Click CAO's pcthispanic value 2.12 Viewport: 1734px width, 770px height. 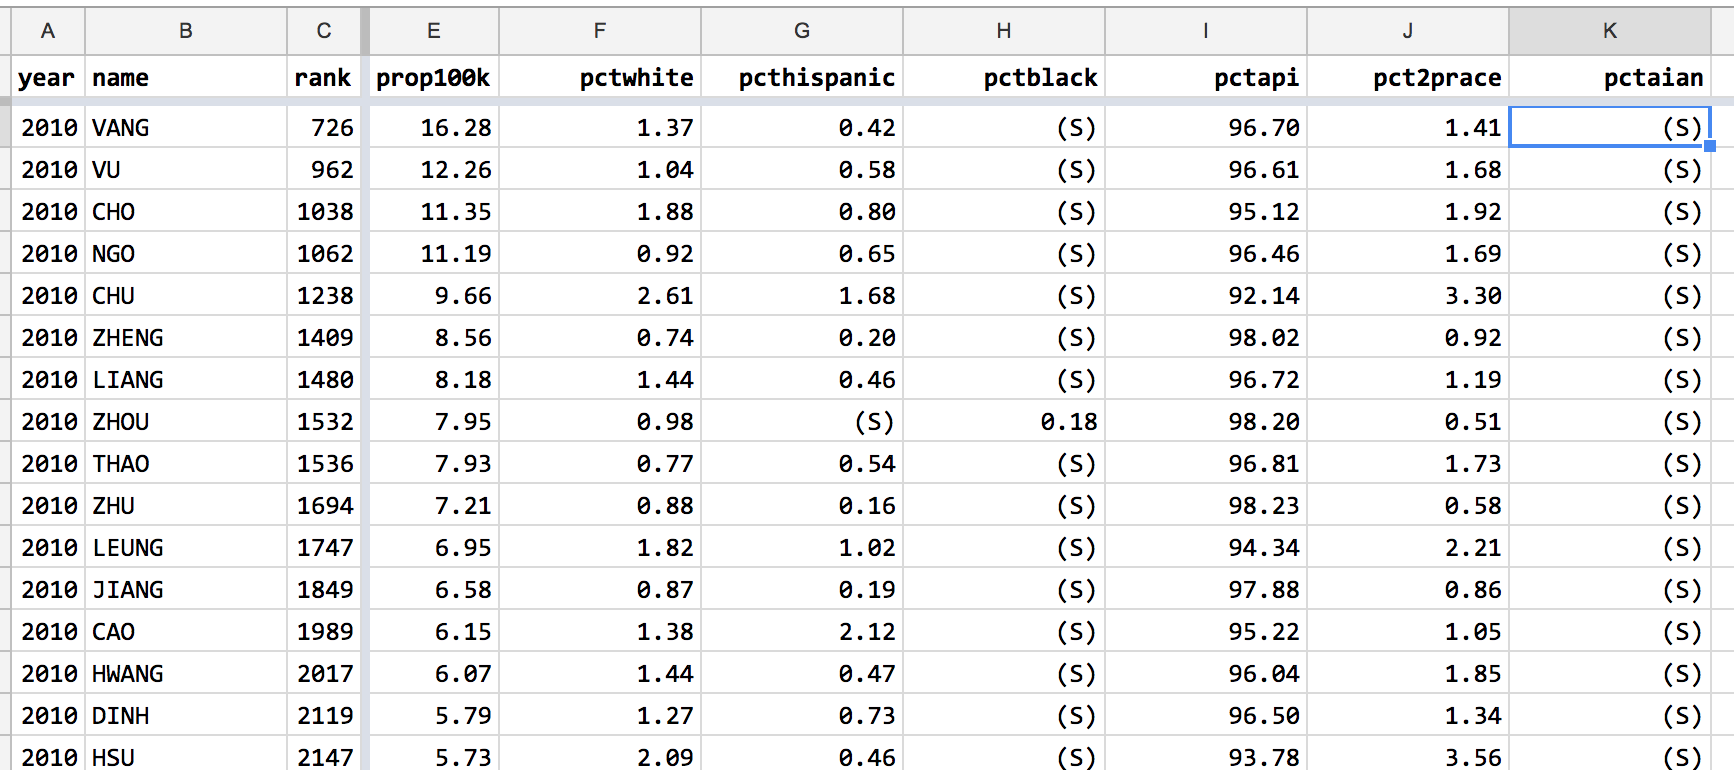[x=802, y=631]
